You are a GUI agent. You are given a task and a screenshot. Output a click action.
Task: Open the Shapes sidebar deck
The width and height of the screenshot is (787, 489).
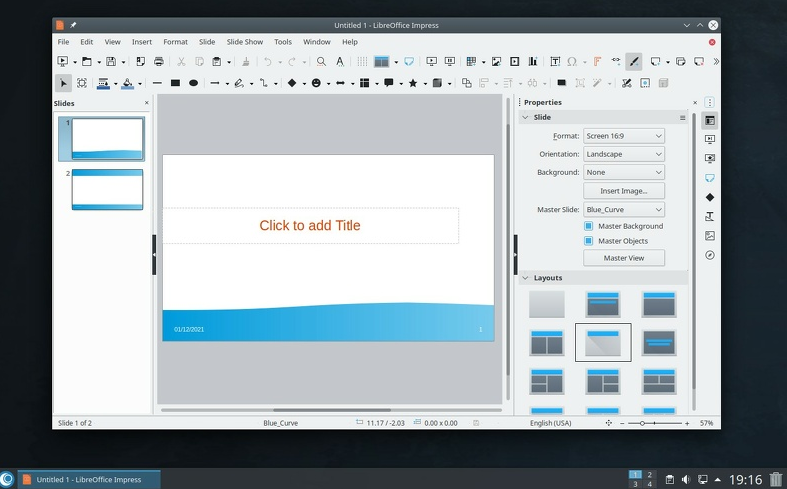click(x=710, y=197)
